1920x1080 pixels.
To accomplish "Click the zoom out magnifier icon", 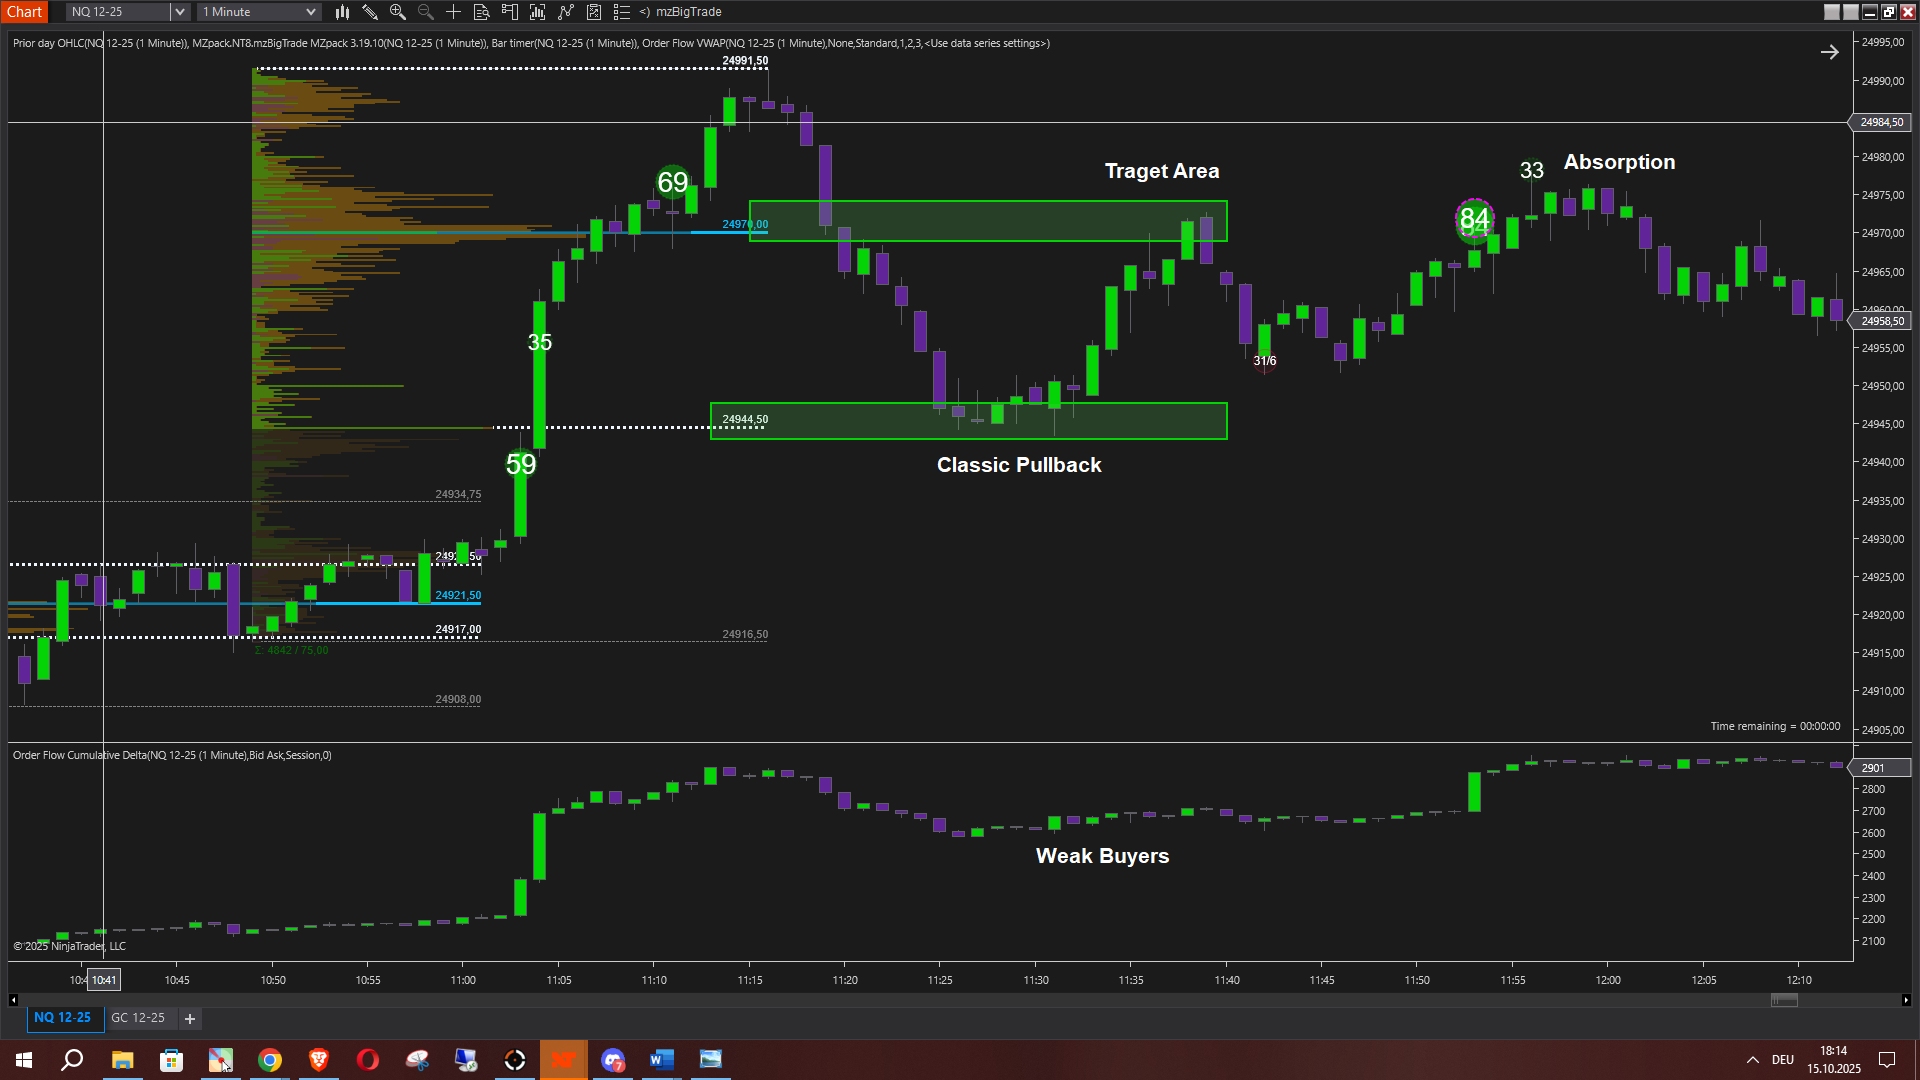I will 426,12.
